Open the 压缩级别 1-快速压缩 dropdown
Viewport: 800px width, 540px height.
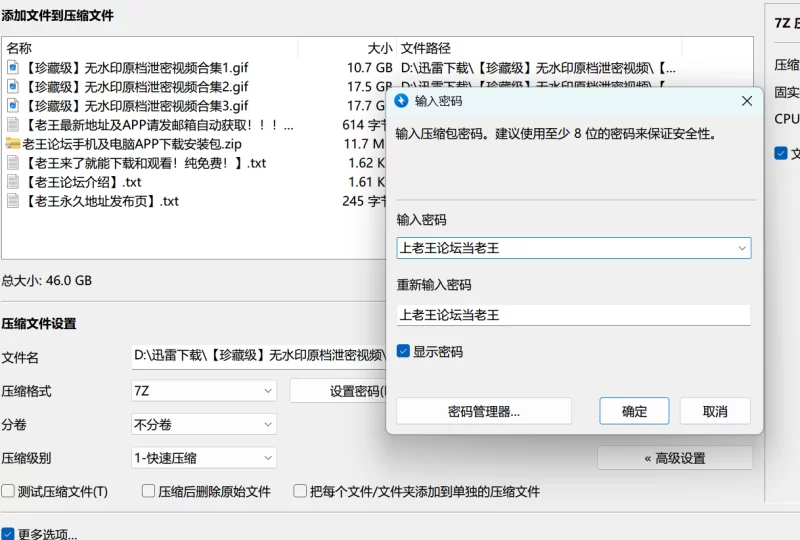[204, 458]
